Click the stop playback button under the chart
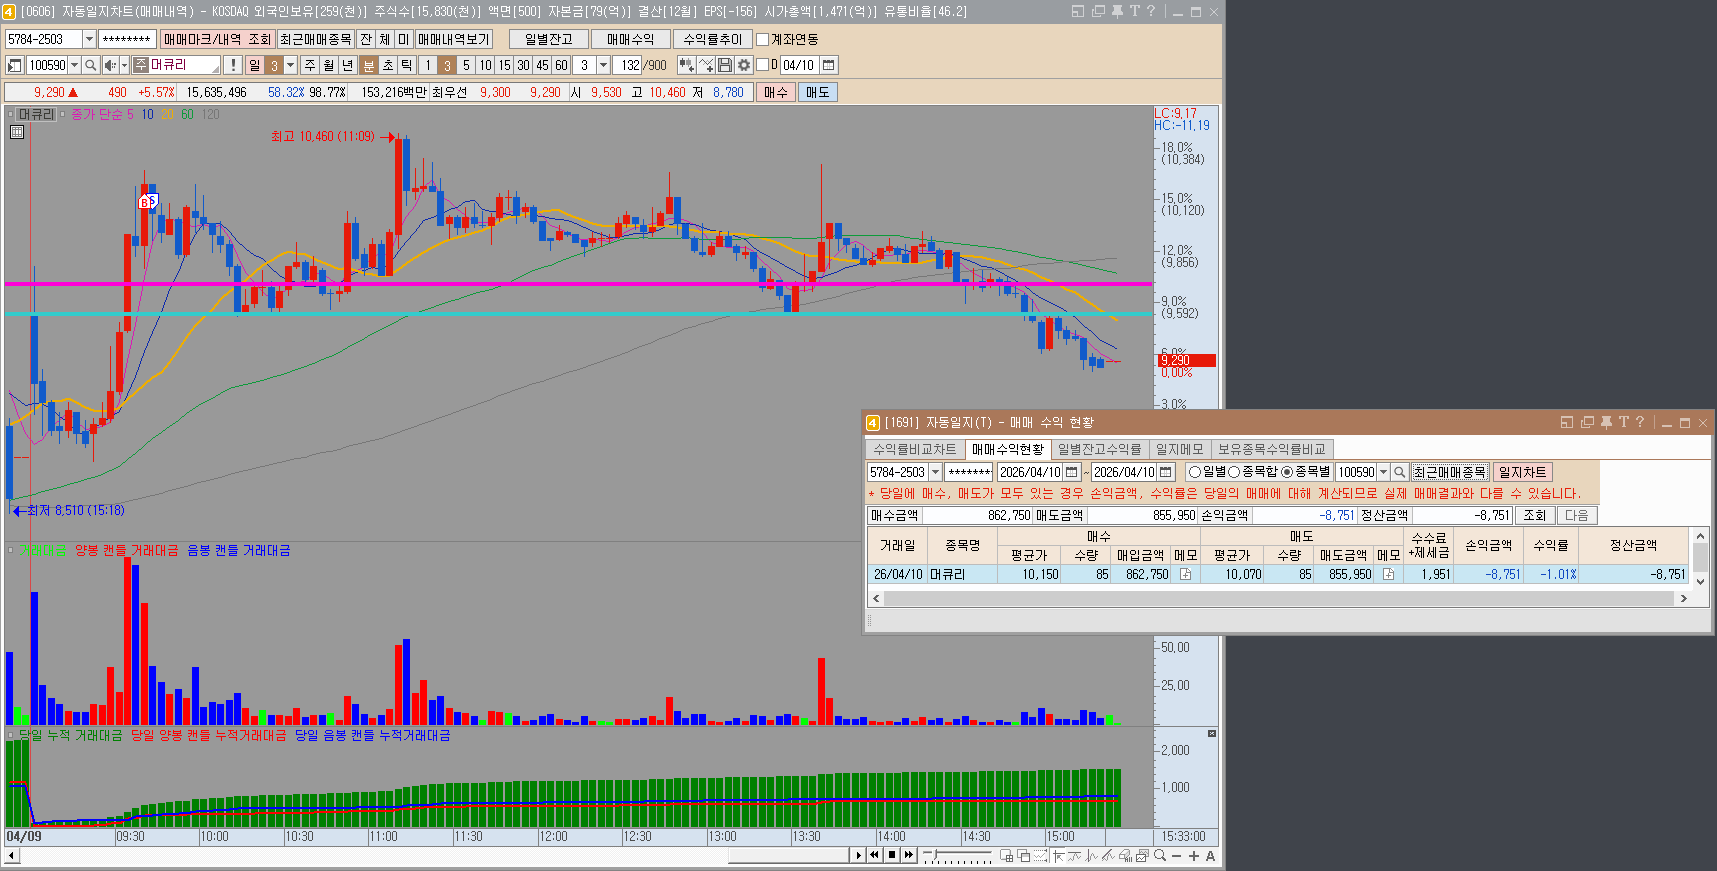The image size is (1717, 871). [892, 855]
